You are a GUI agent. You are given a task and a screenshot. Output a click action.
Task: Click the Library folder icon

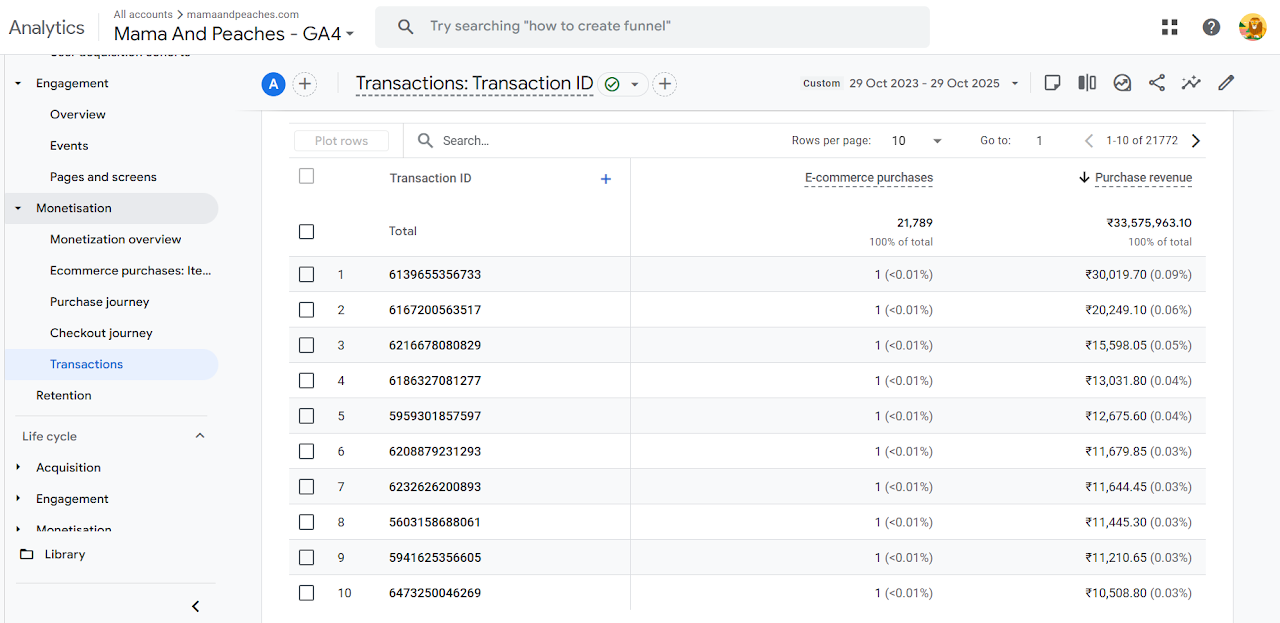(x=26, y=554)
